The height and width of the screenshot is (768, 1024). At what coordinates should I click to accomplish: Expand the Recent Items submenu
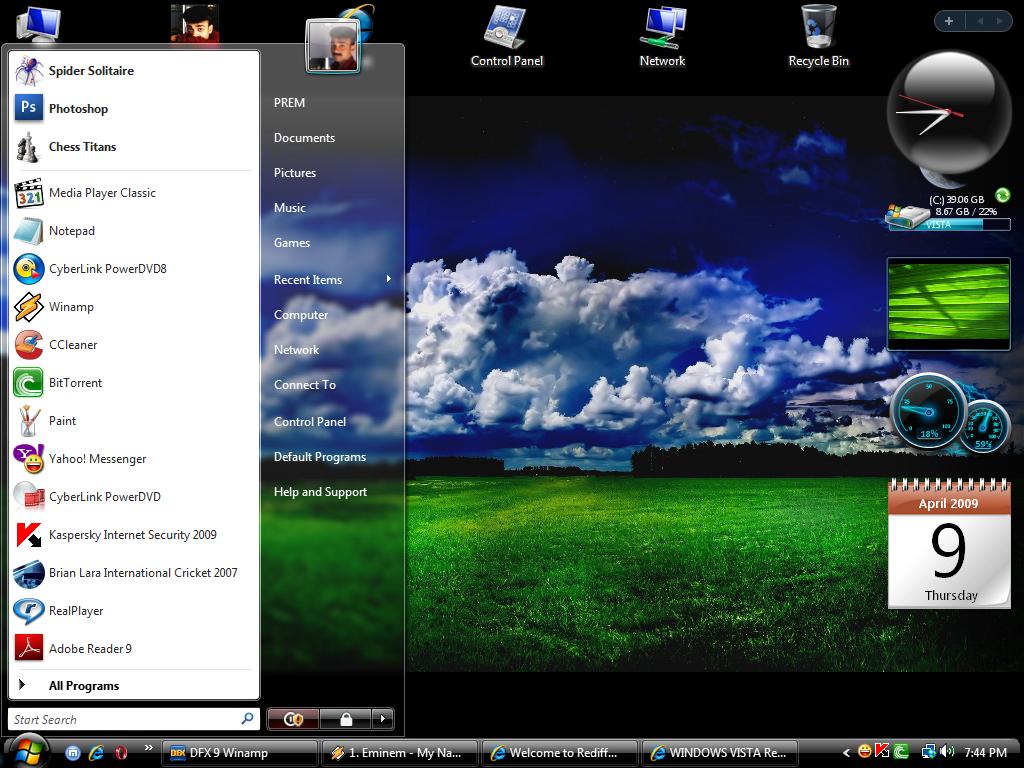(x=332, y=280)
